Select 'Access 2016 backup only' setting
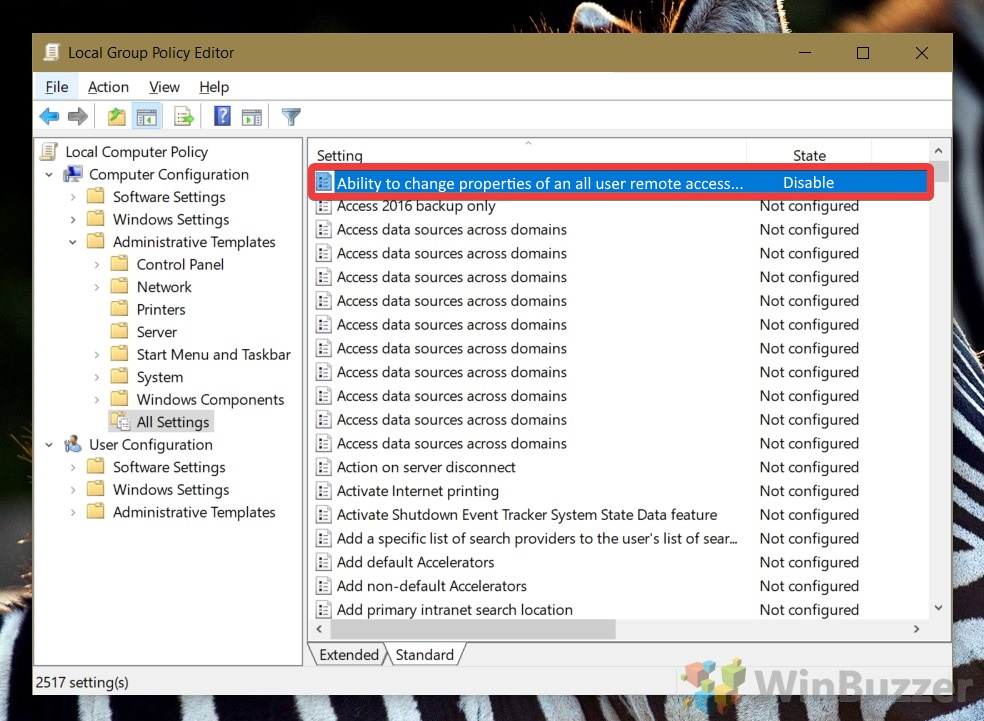 coord(416,206)
